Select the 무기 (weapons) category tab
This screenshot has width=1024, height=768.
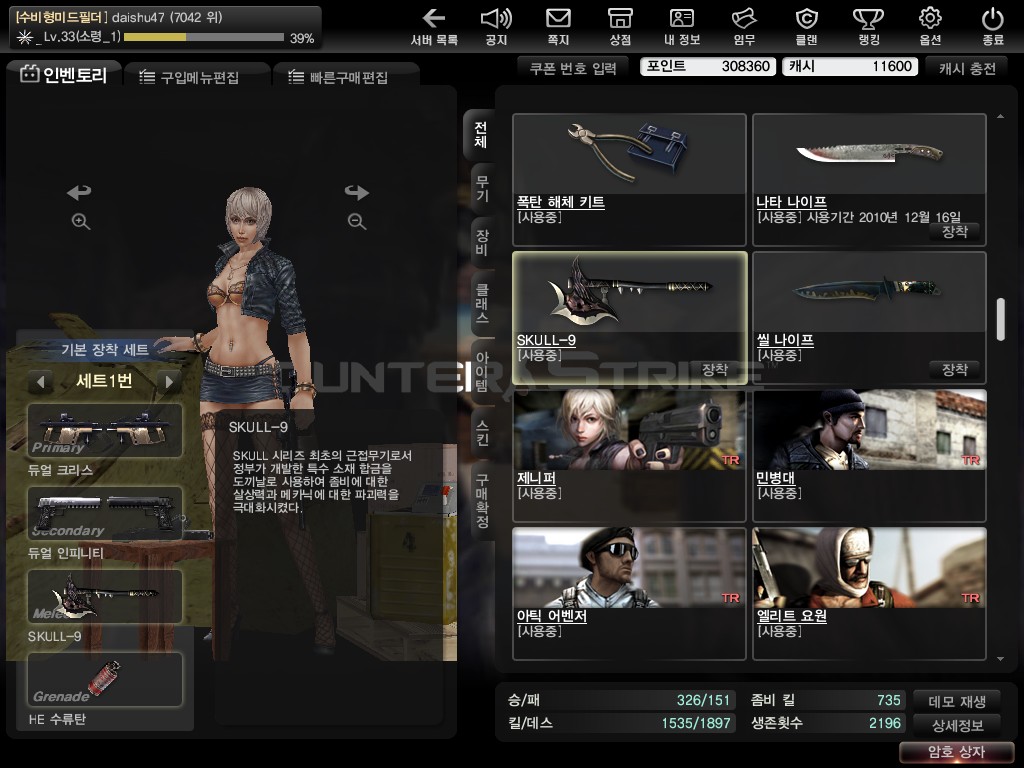[482, 188]
